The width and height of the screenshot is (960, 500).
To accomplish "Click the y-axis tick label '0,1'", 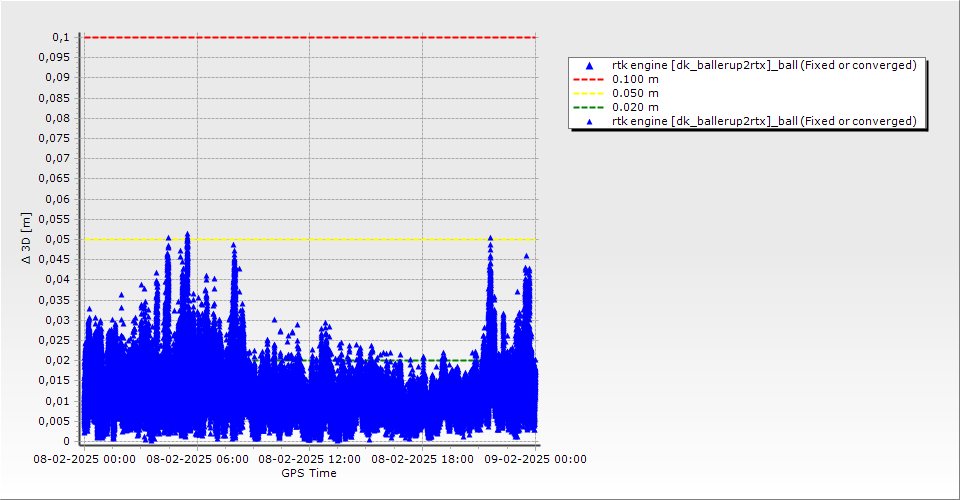I will point(61,37).
